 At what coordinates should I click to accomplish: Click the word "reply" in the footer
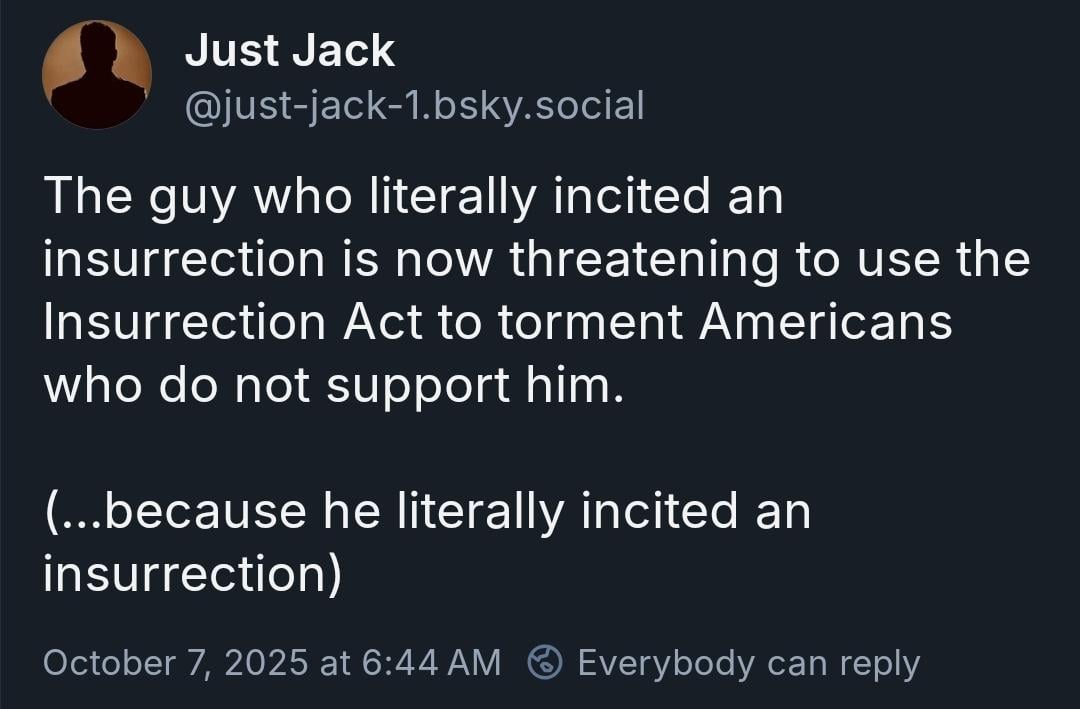pos(876,662)
